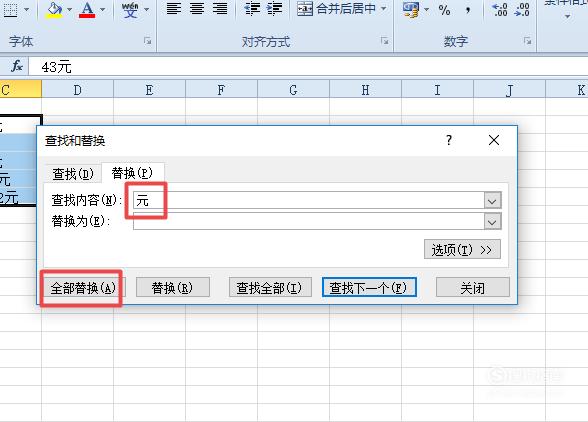This screenshot has height=422, width=588.
Task: Click the formula bar showing 43元
Action: click(308, 67)
